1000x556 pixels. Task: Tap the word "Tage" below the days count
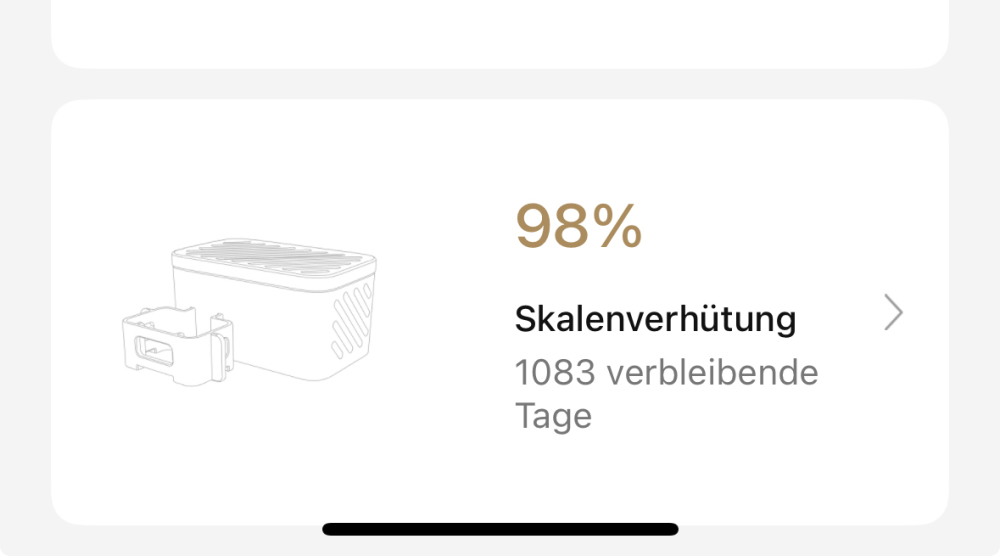click(x=553, y=415)
